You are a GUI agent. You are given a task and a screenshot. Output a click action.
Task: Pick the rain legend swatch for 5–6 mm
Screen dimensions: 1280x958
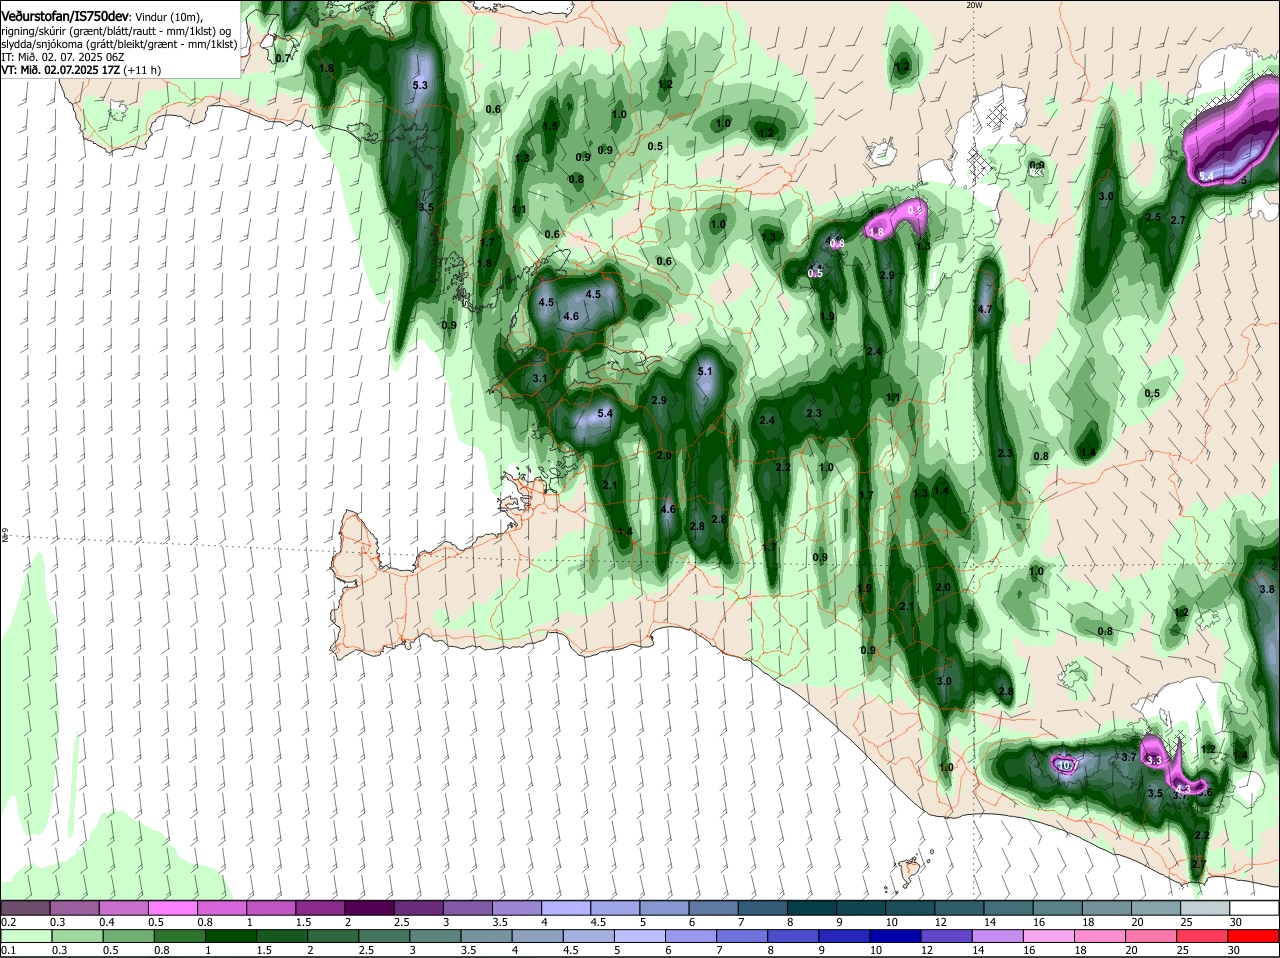point(639,936)
